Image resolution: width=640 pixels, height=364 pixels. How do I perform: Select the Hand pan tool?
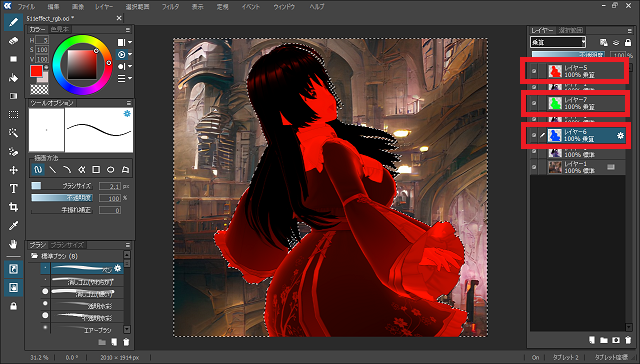point(13,244)
